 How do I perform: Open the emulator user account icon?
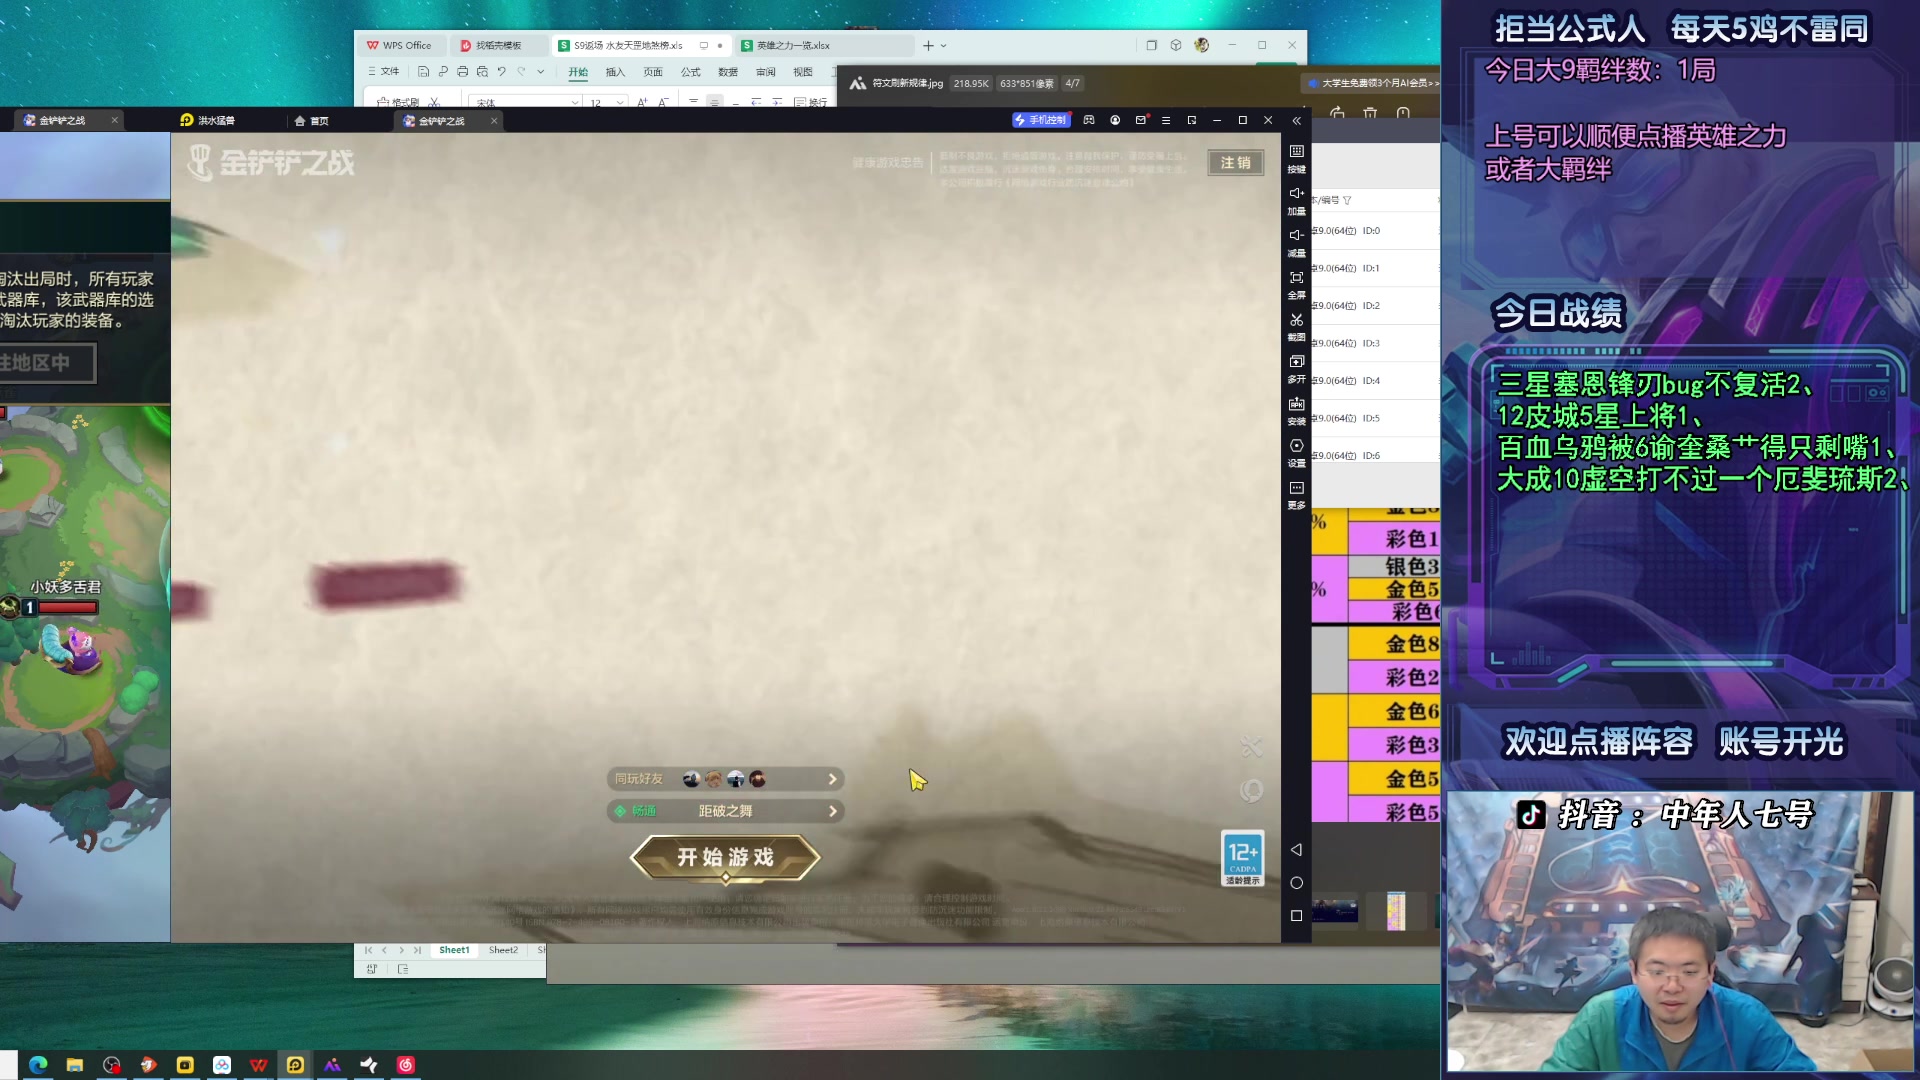(x=1115, y=120)
